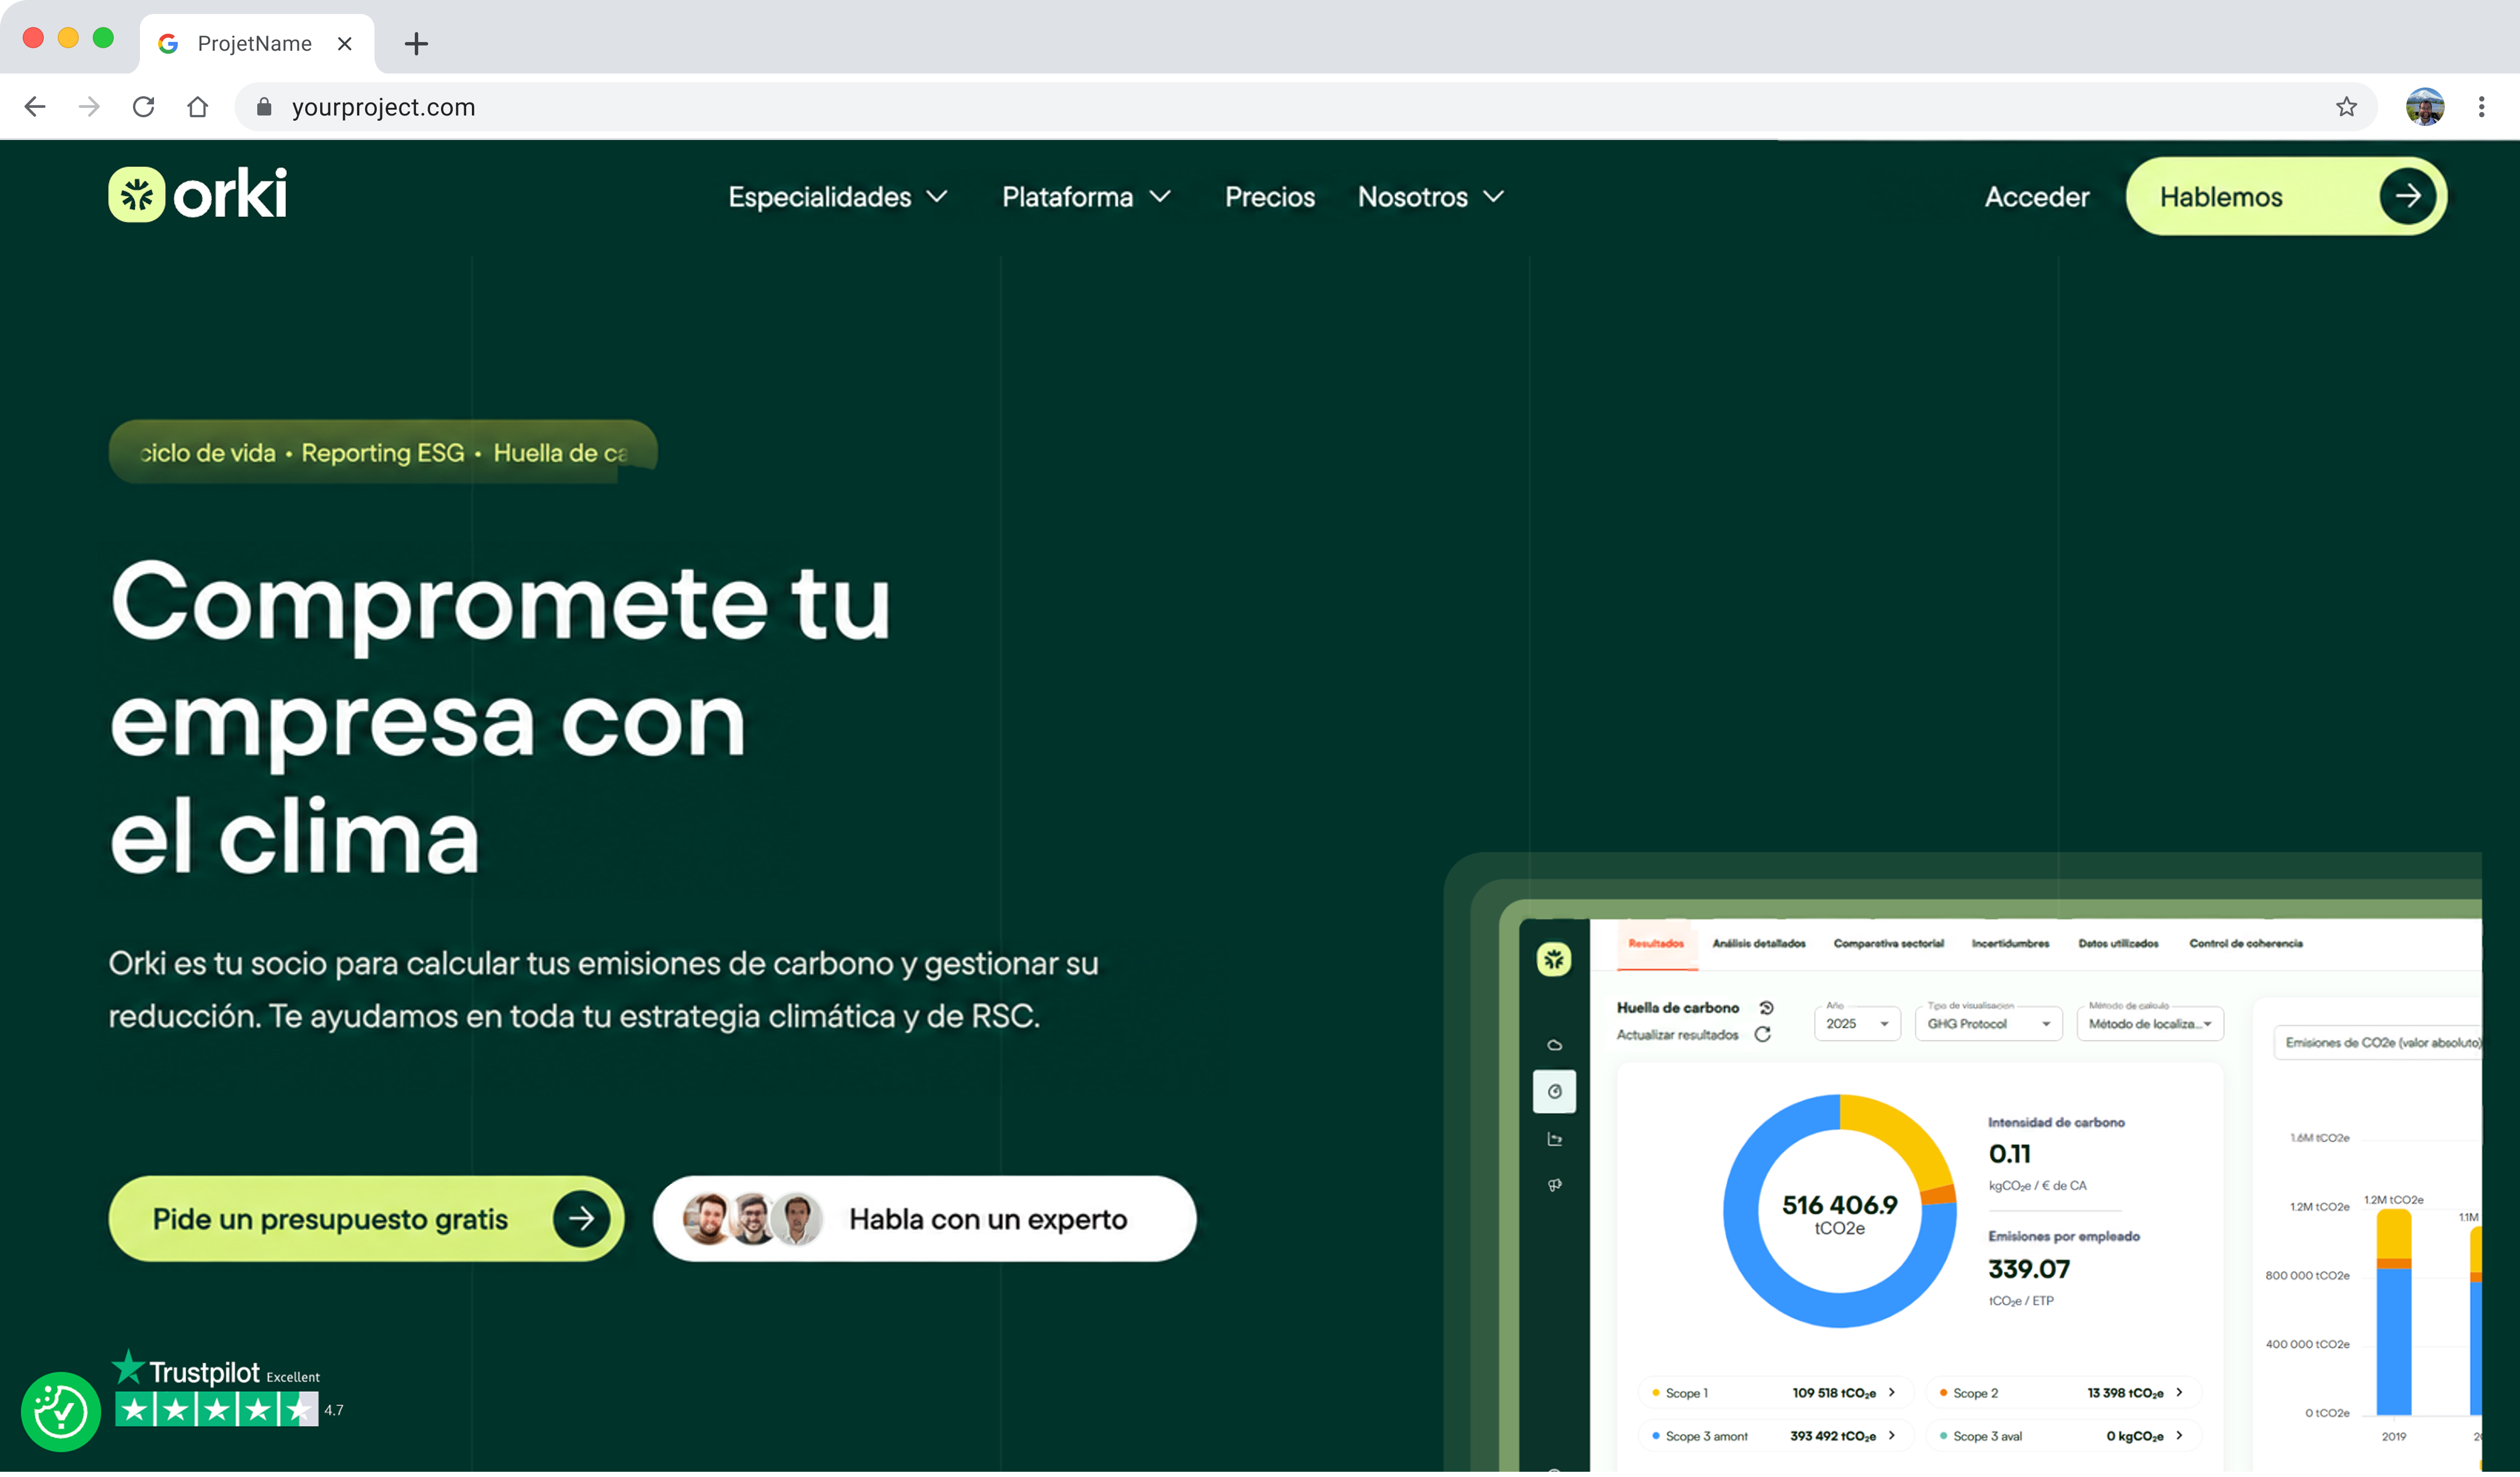Switch to Incertidumbres tab
The height and width of the screenshot is (1477, 2520).
[x=2010, y=945]
